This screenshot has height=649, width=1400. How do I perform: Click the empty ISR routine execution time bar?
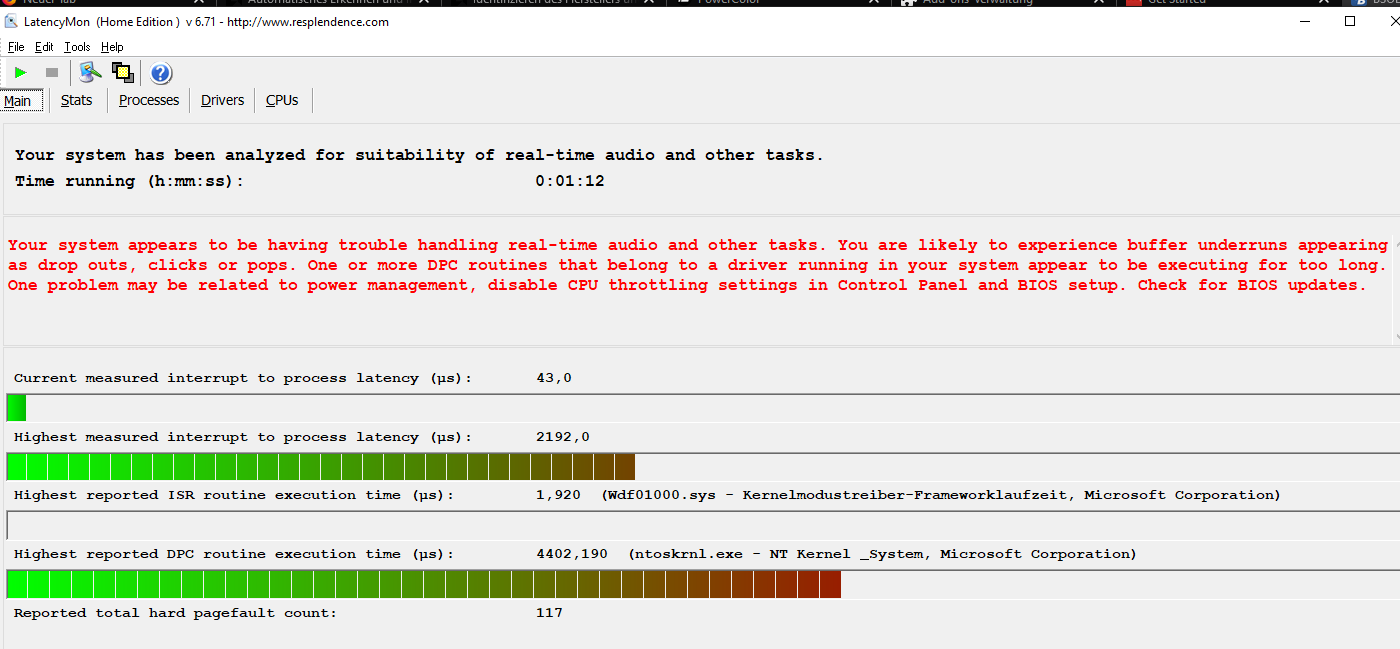click(x=703, y=525)
